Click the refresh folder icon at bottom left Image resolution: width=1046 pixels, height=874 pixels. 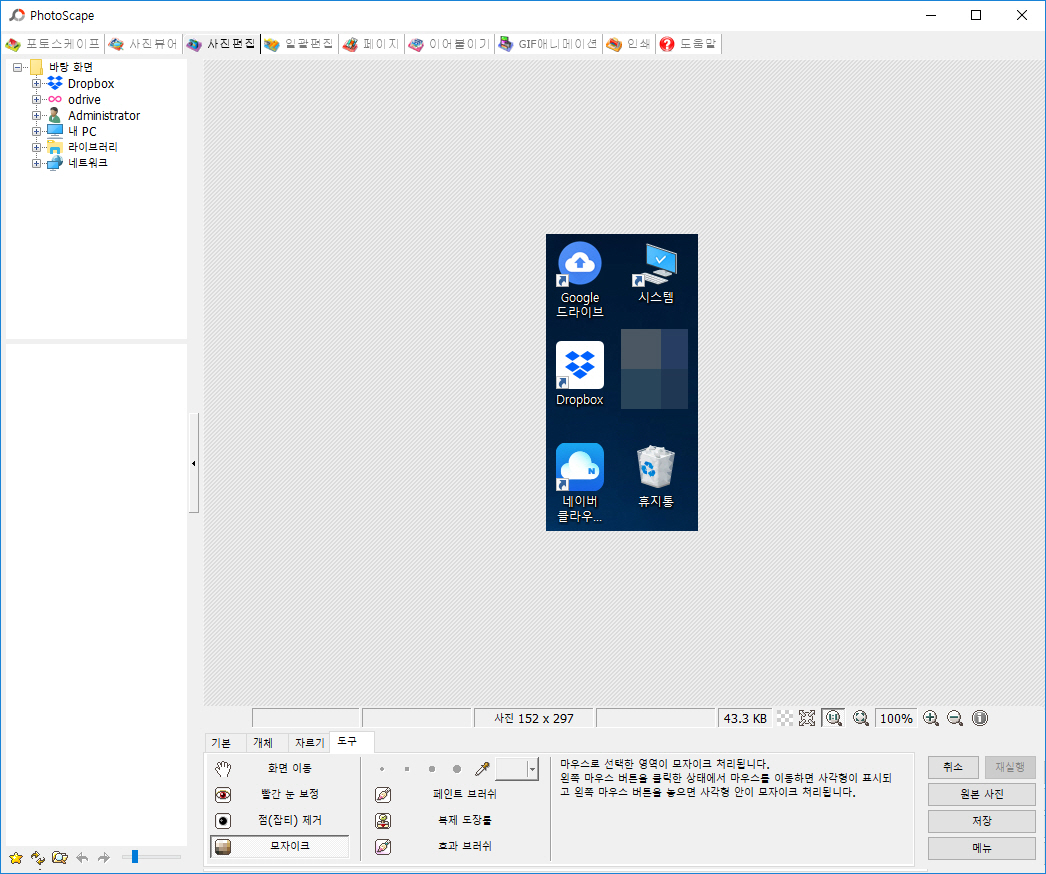coord(38,857)
